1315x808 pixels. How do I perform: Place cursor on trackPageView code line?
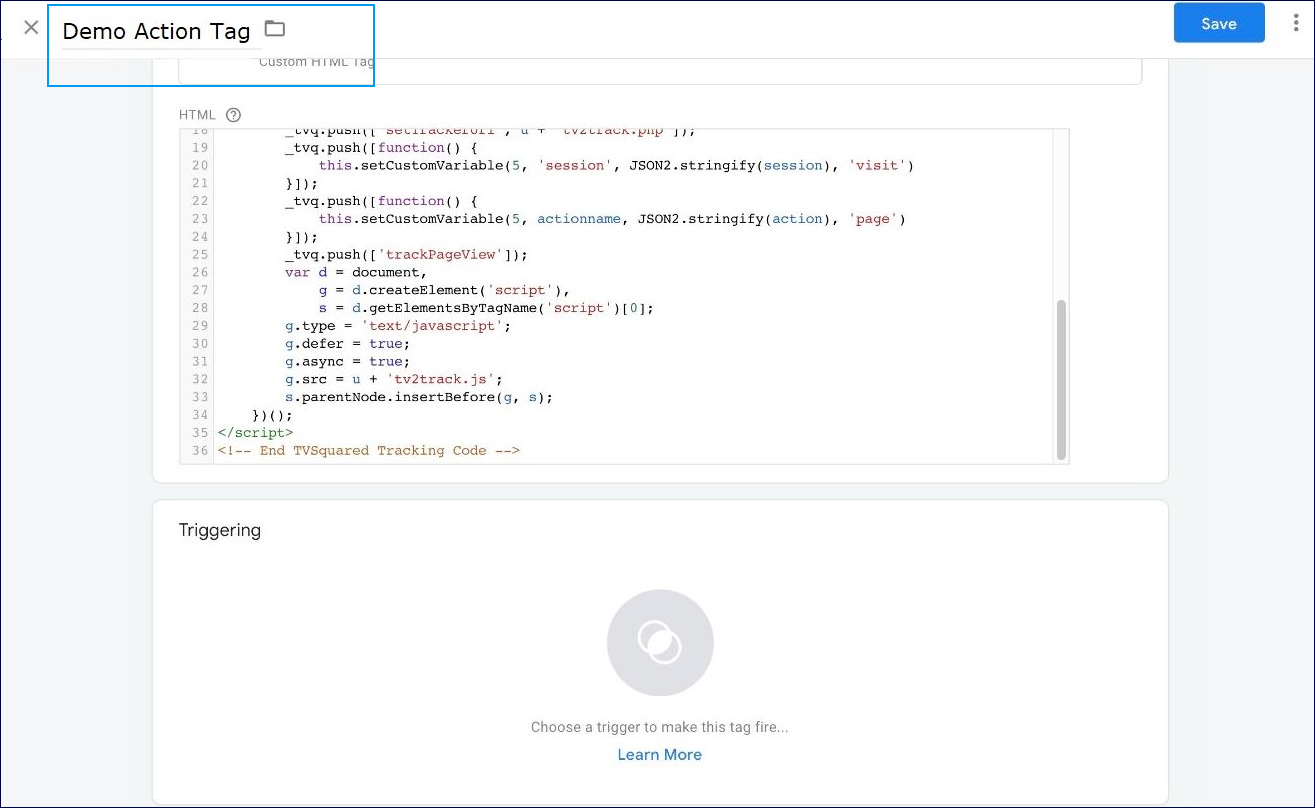coord(406,254)
